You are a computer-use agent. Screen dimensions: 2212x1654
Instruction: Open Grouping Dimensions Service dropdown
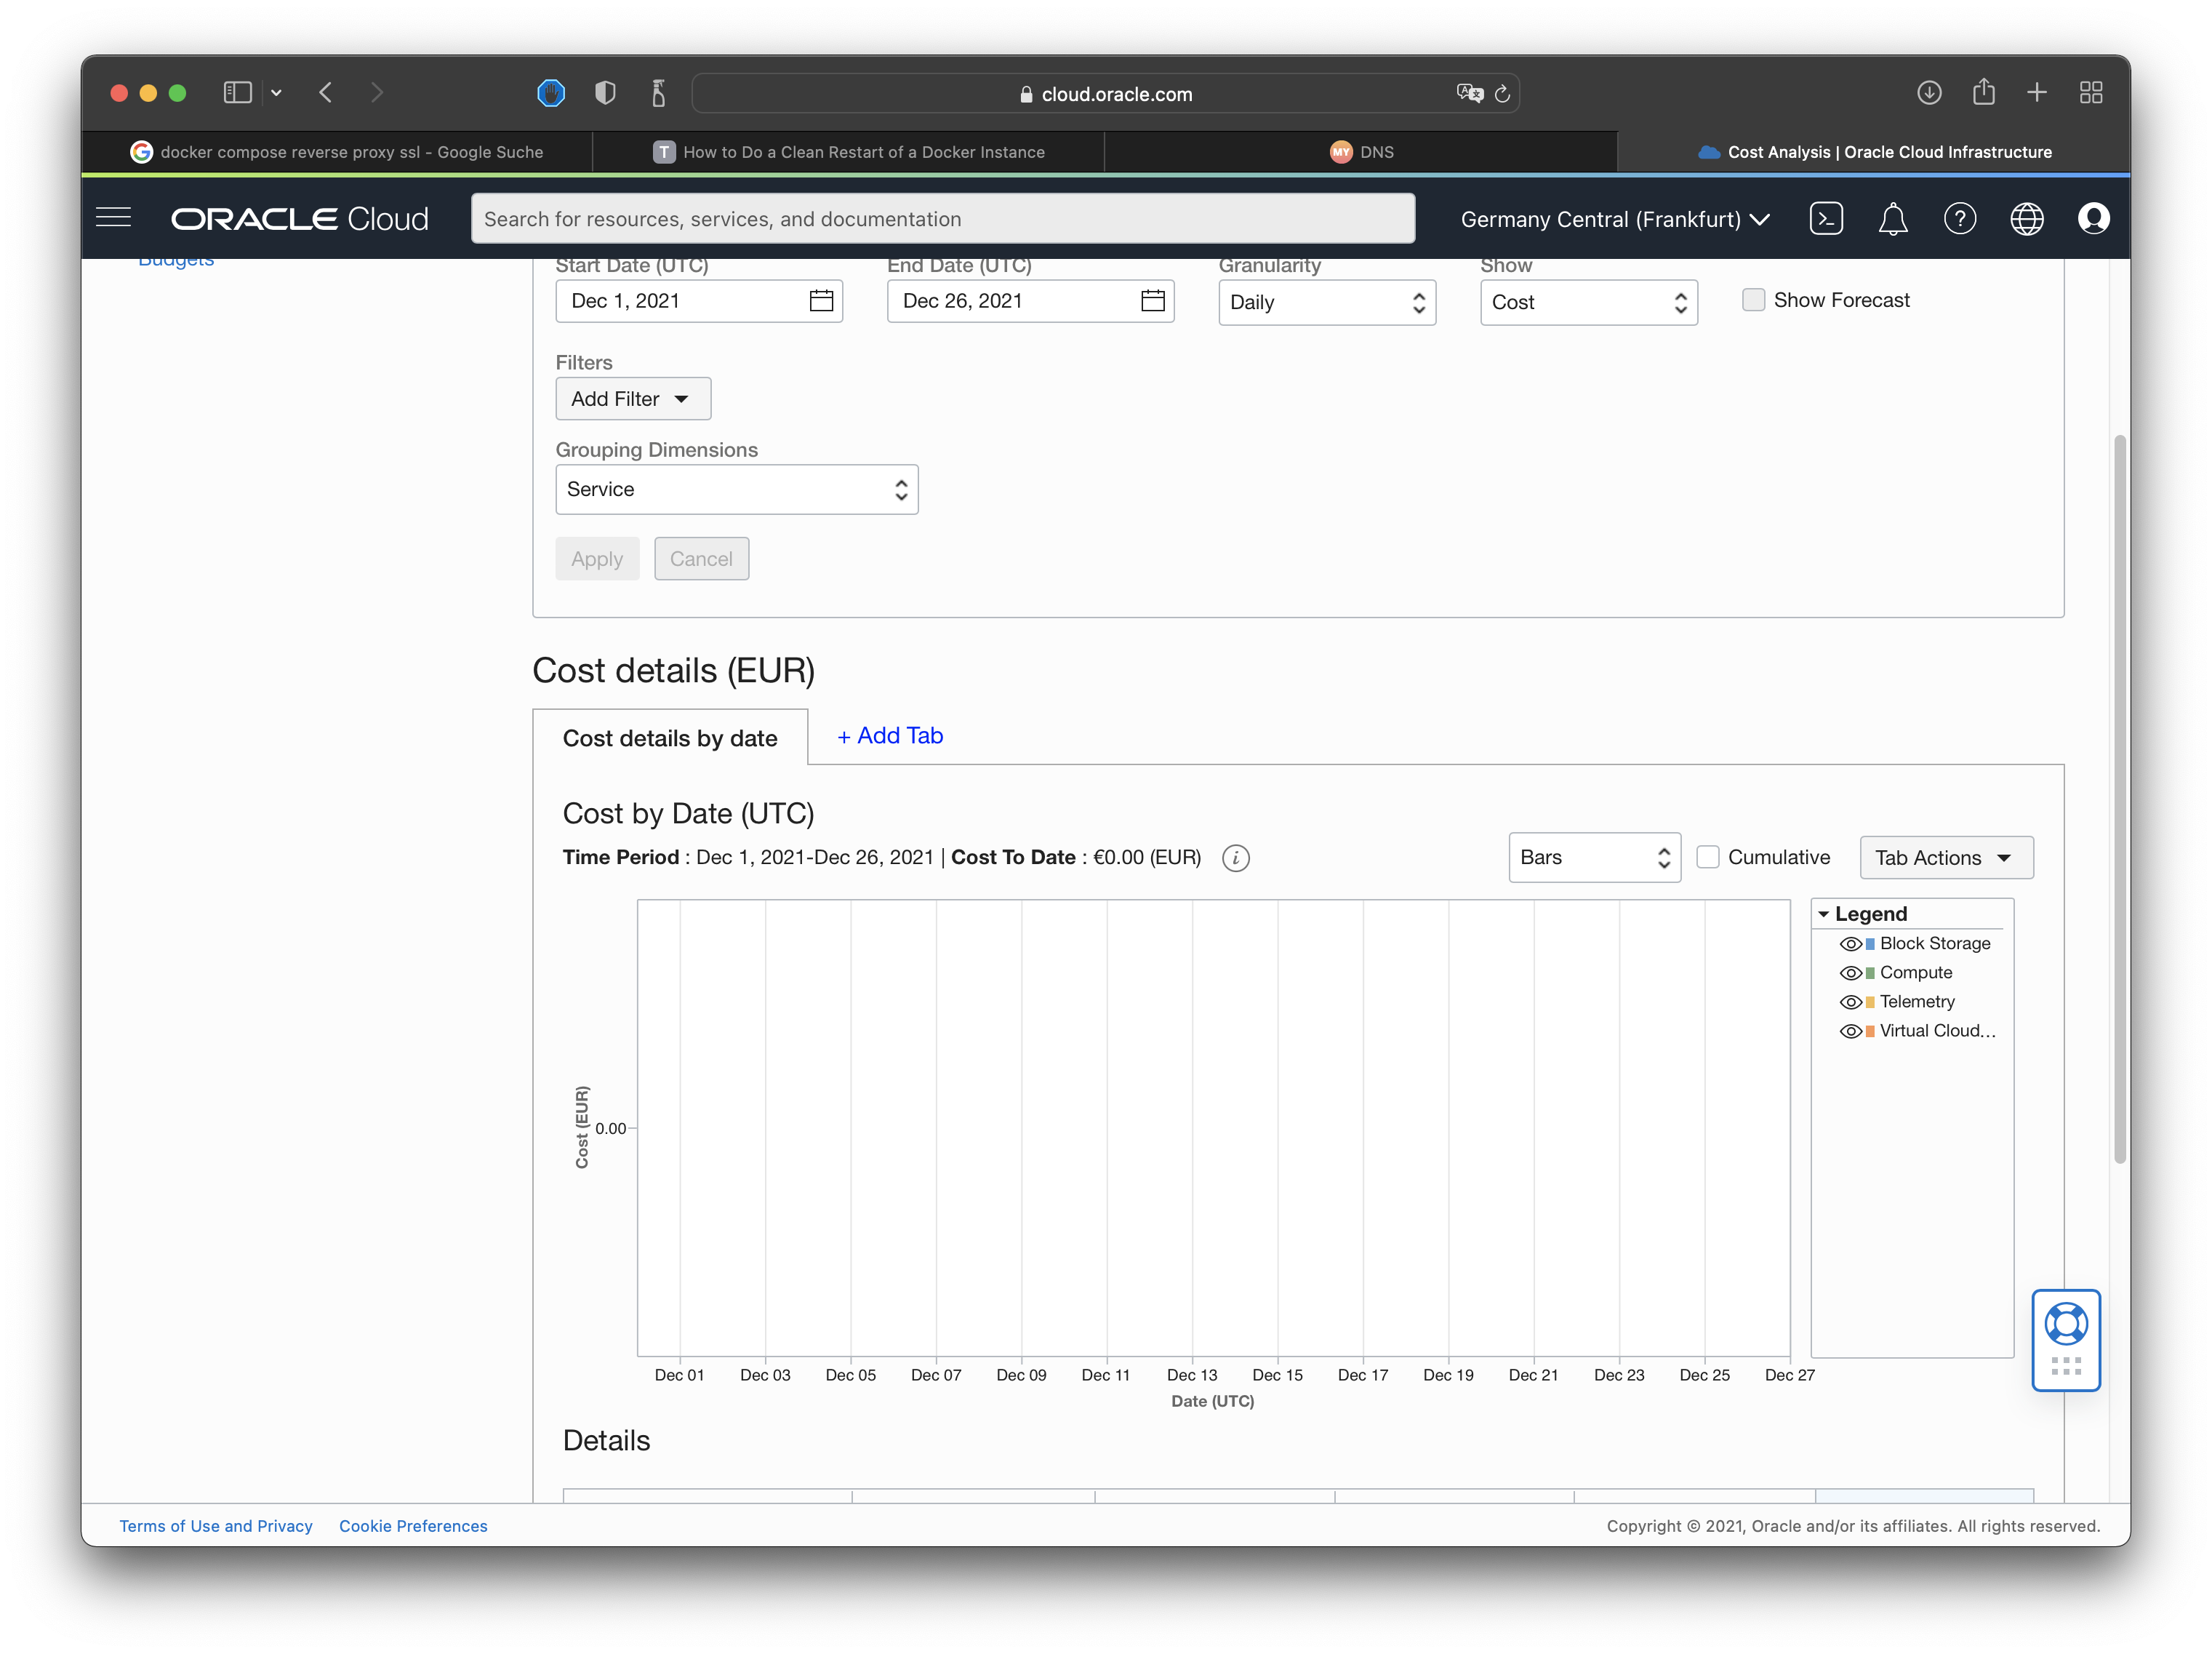point(737,489)
